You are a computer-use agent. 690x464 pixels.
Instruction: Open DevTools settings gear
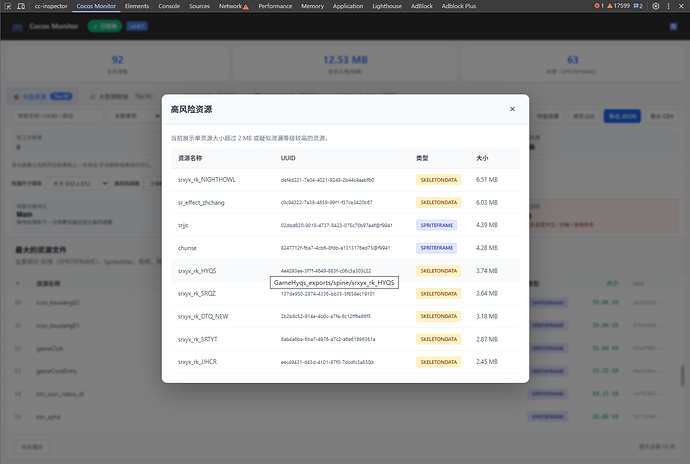coord(656,6)
